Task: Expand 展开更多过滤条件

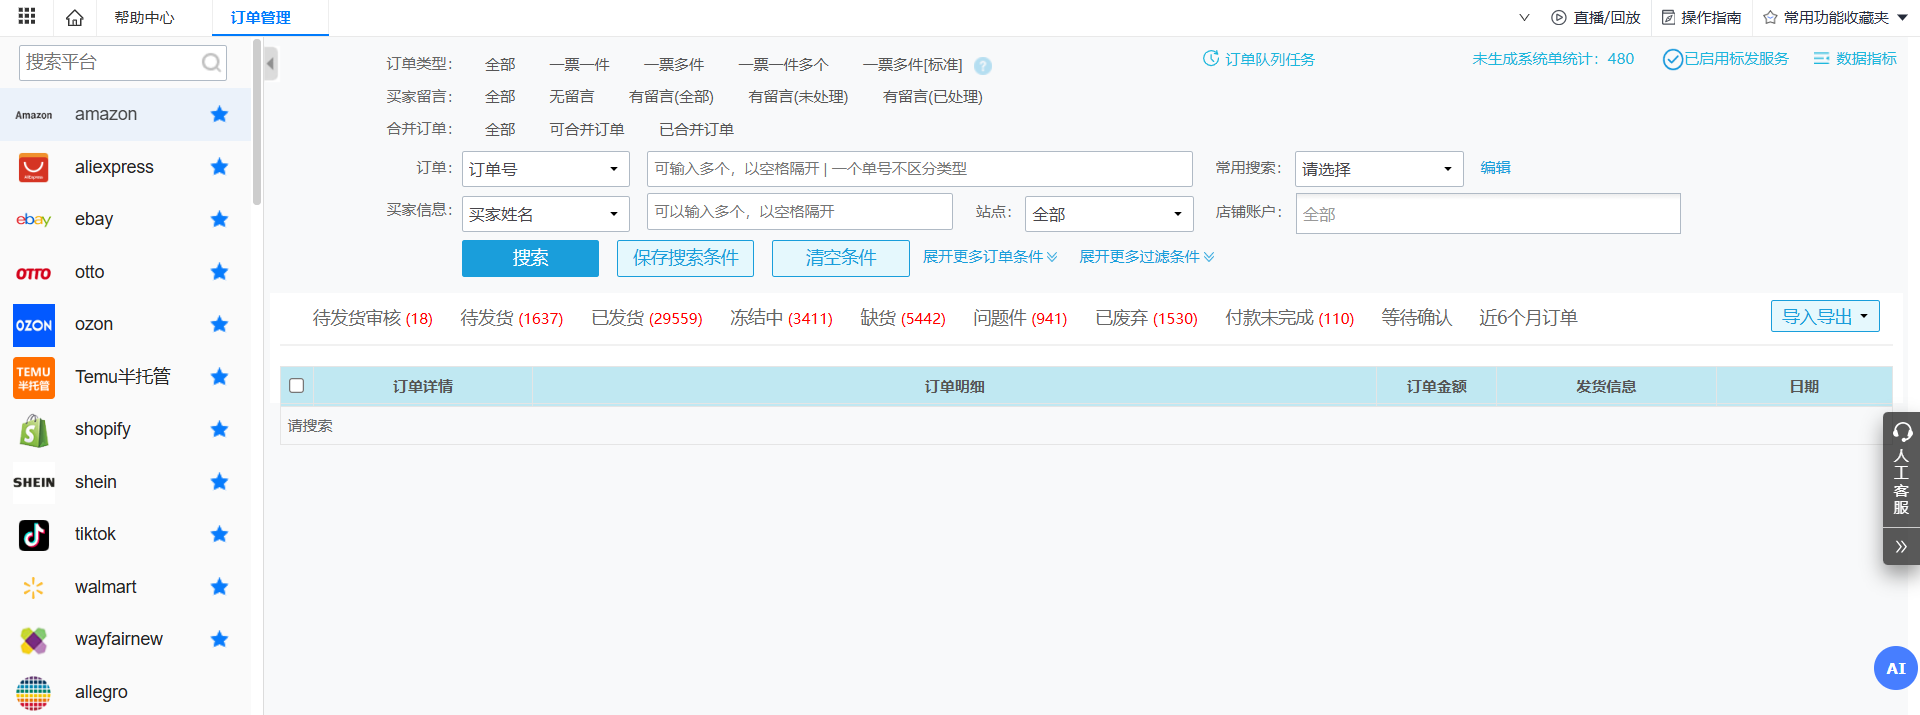Action: (1147, 257)
